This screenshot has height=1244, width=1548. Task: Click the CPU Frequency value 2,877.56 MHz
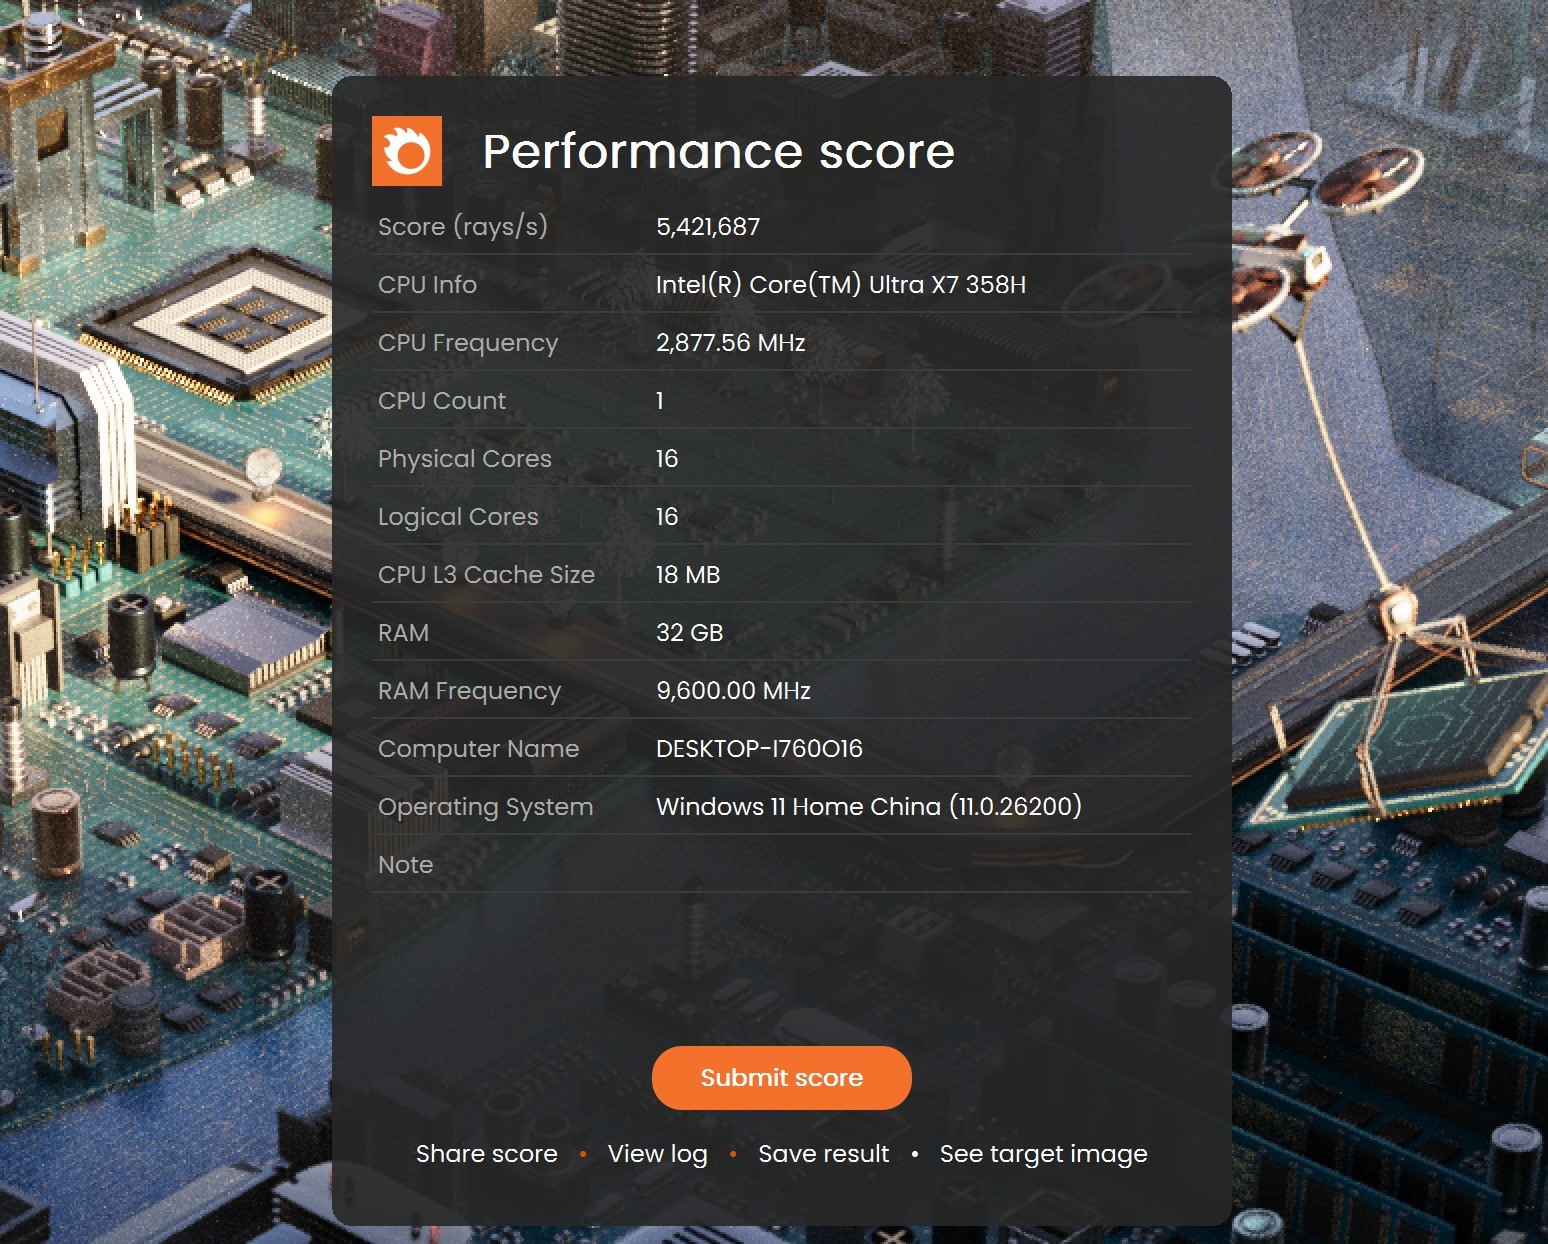coord(730,342)
